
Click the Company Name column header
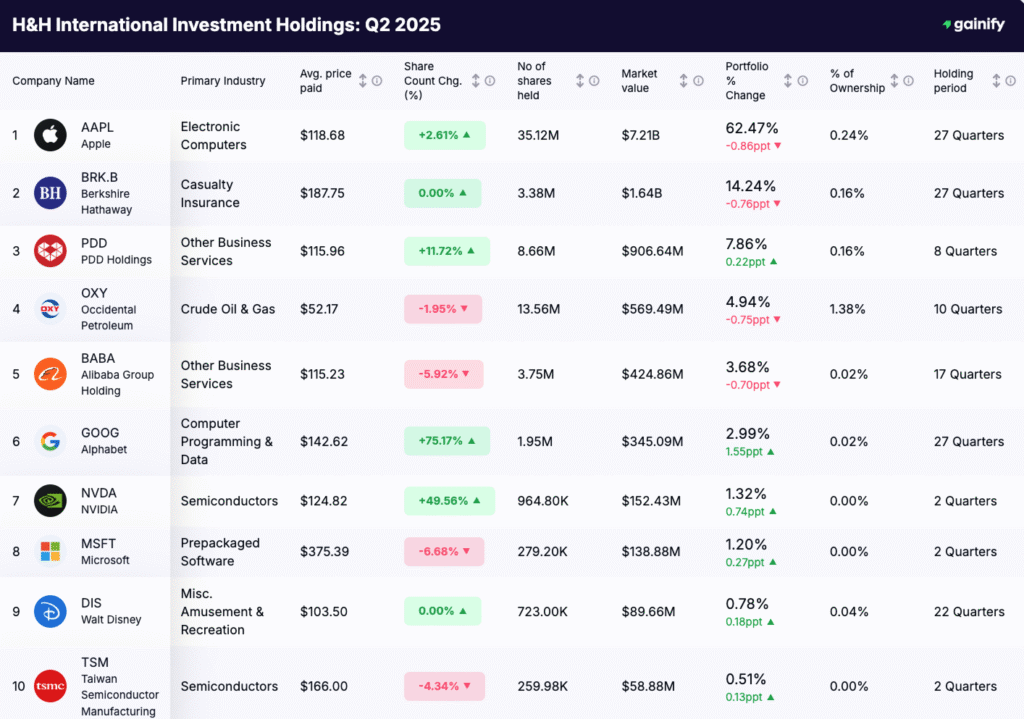pyautogui.click(x=53, y=81)
